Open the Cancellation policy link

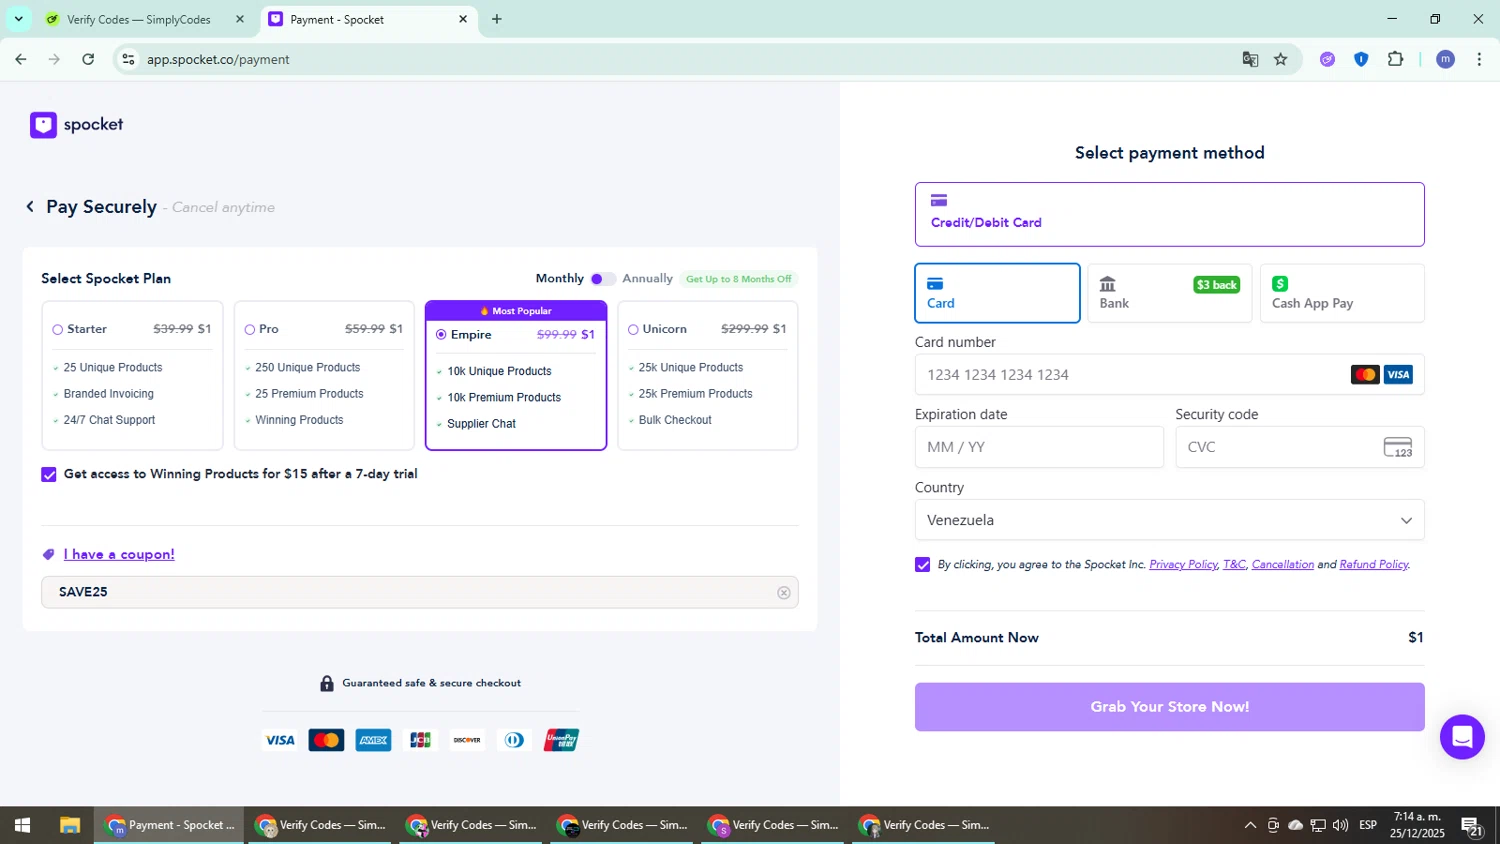pos(1282,565)
